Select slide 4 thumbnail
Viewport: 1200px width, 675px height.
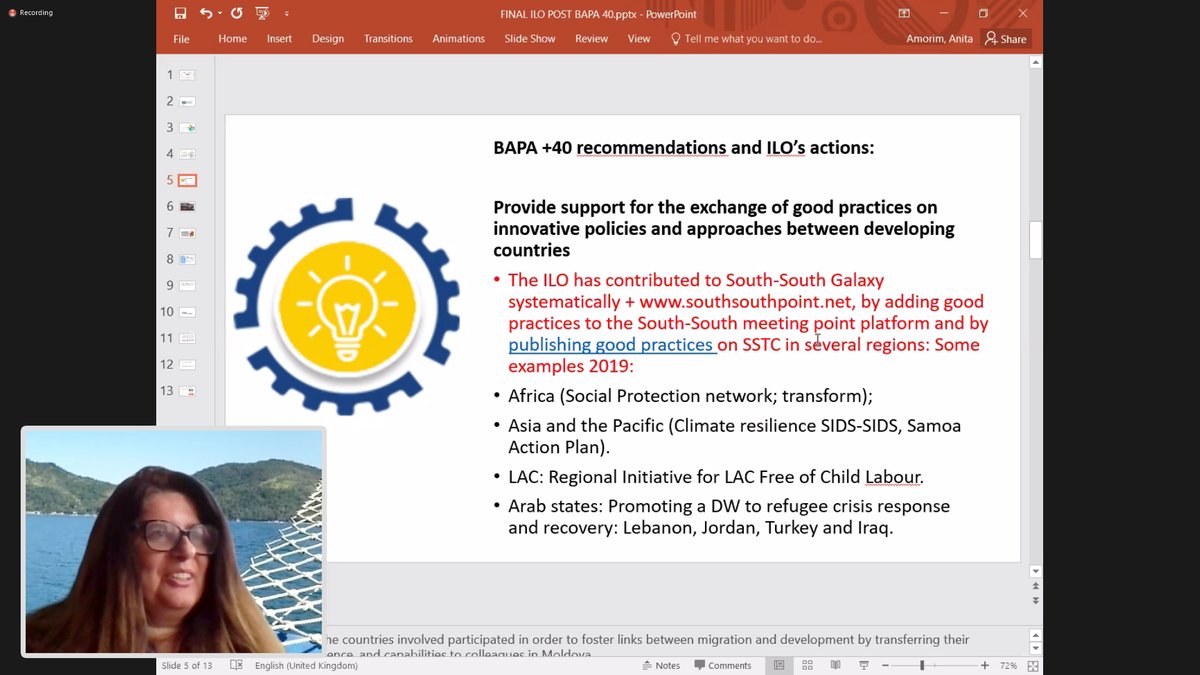pos(187,154)
